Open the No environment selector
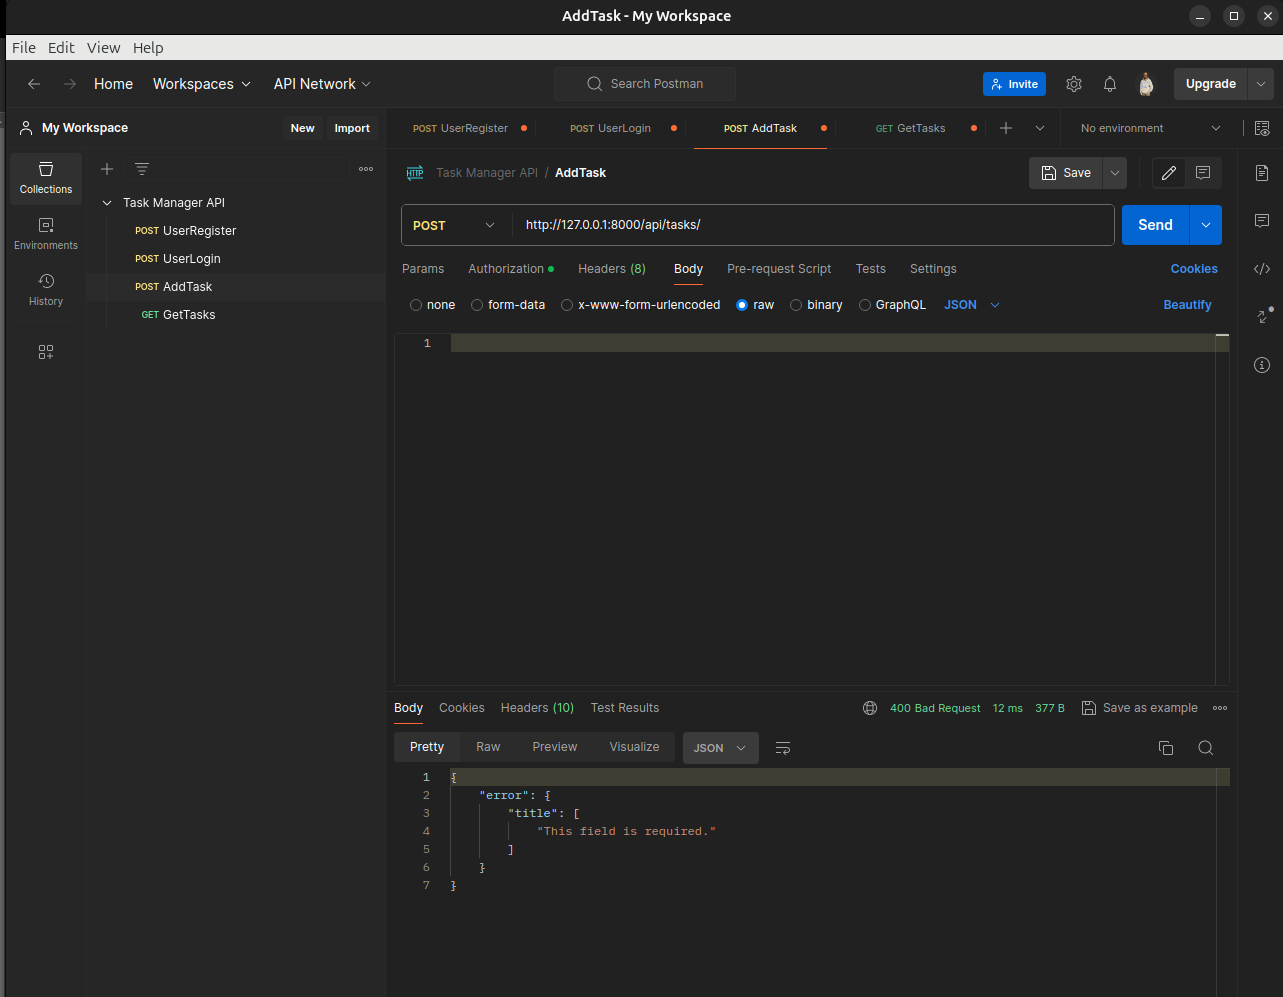Viewport: 1283px width, 997px height. pos(1150,128)
